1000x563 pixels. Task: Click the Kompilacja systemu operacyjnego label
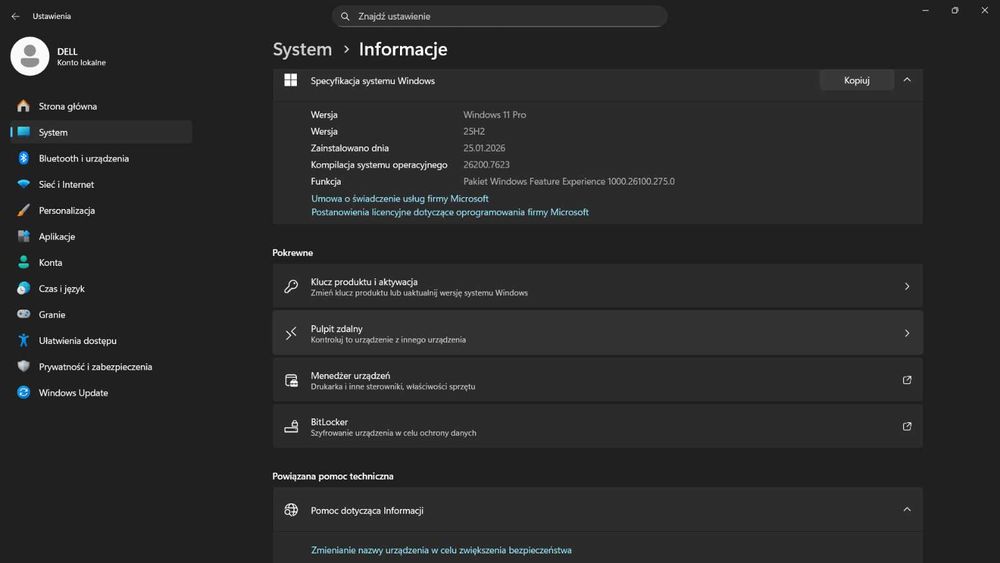[379, 165]
